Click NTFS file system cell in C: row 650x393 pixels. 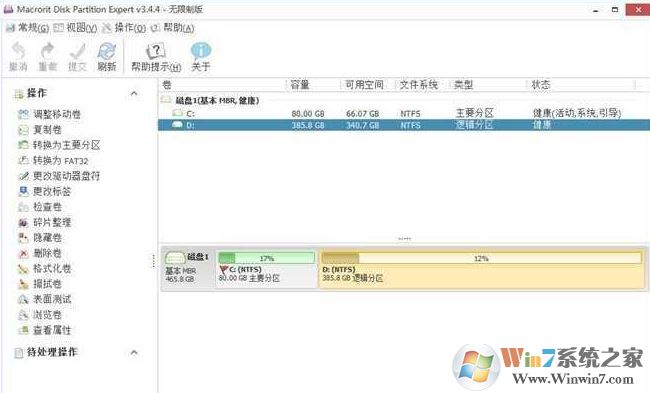(410, 114)
